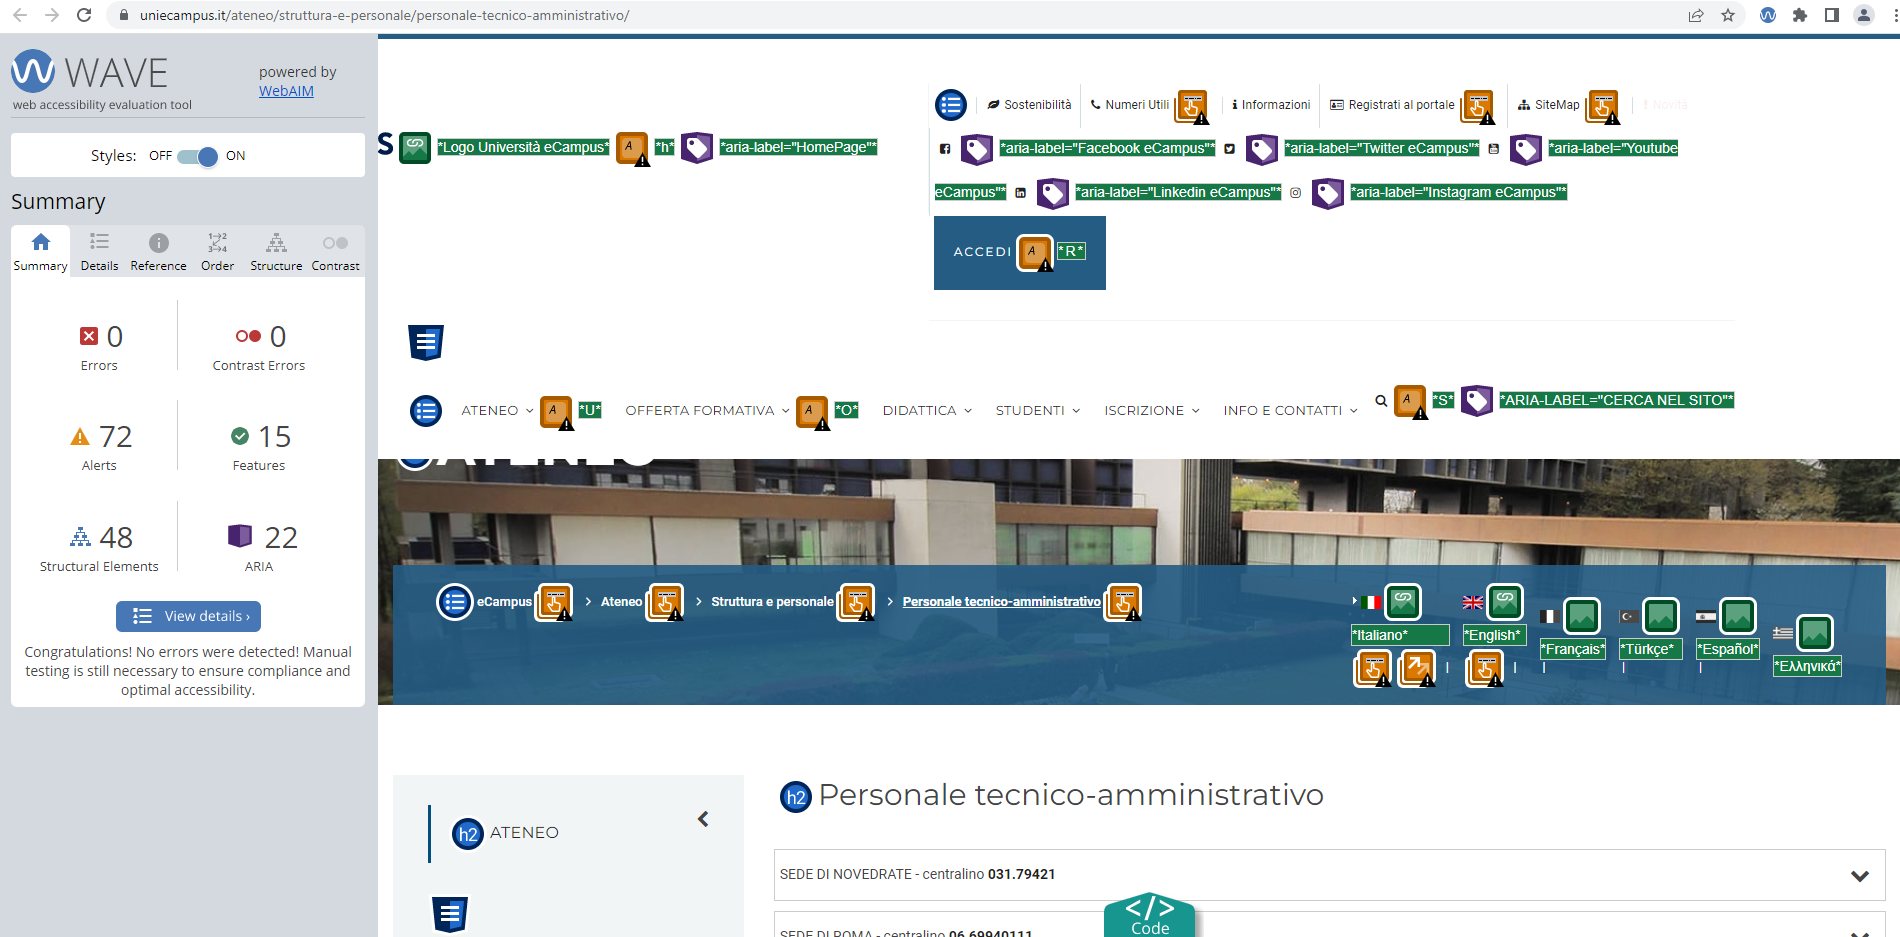Click the site search magnifier icon
This screenshot has width=1900, height=937.
point(1381,401)
